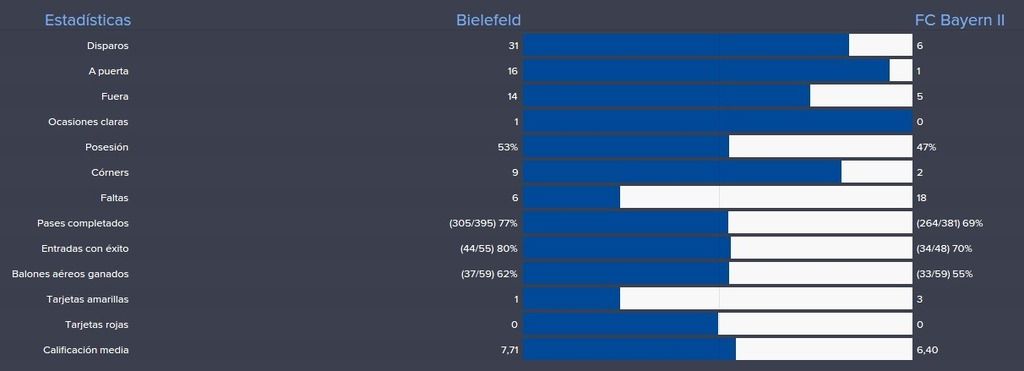Click the Faltas comparison bar

click(x=718, y=197)
